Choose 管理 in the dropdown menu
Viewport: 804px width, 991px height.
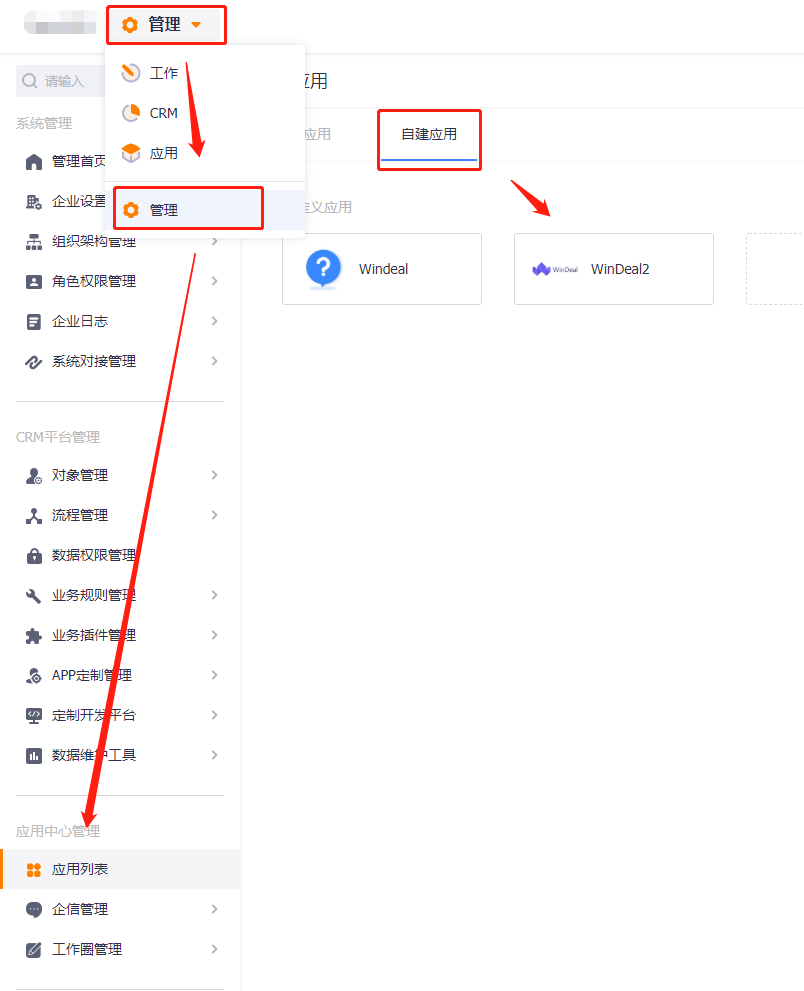coord(164,210)
